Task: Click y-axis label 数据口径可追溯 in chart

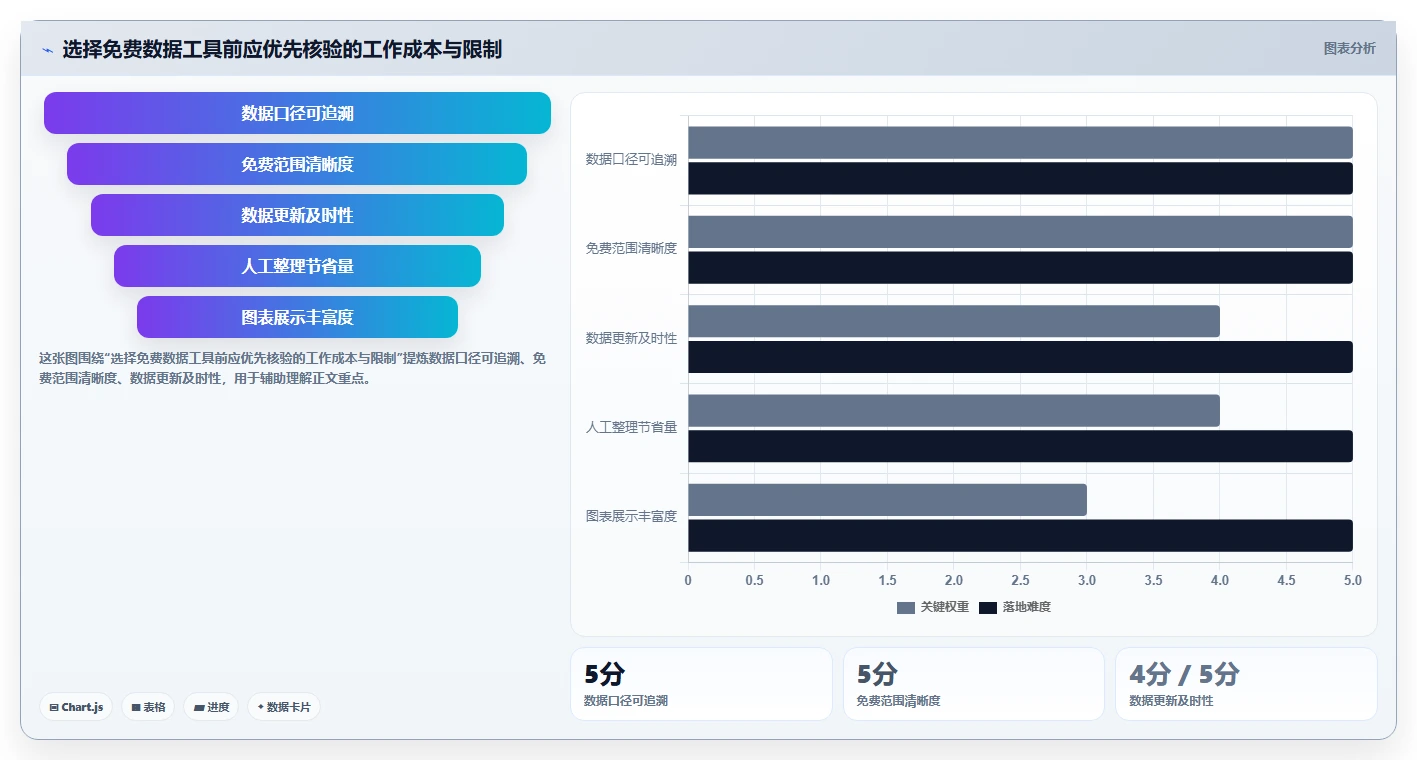Action: click(631, 159)
